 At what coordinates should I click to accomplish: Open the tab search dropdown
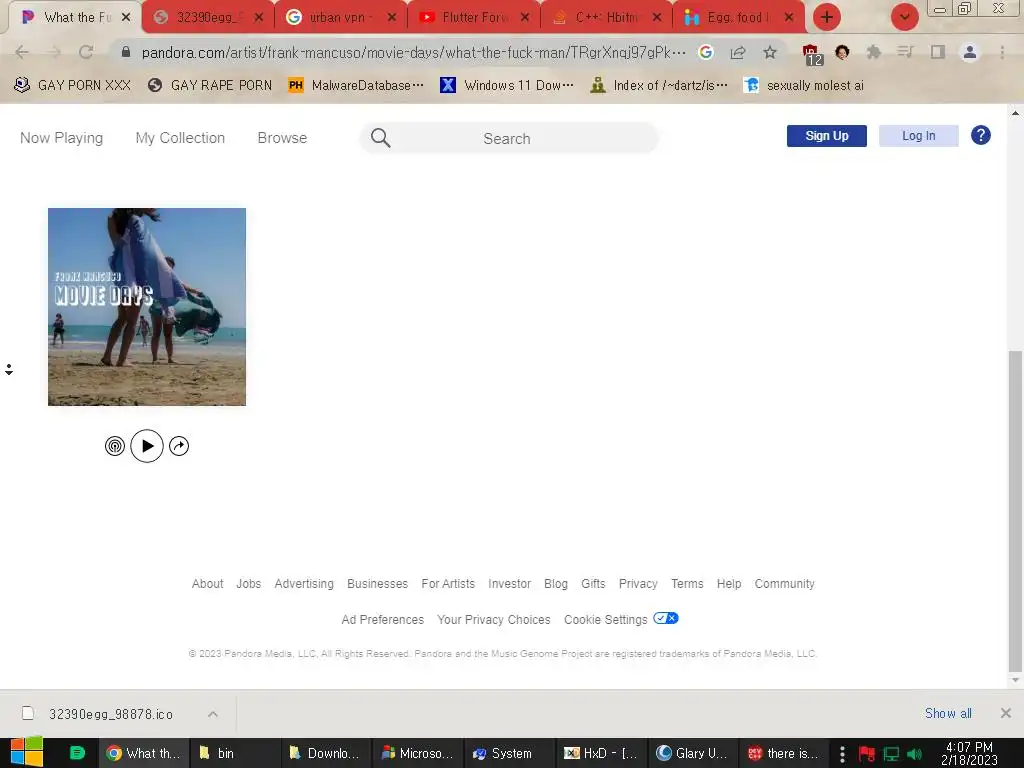[904, 18]
